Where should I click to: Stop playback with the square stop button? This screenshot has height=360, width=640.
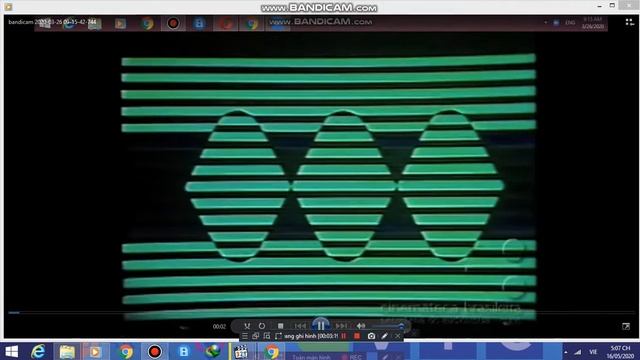(280, 326)
